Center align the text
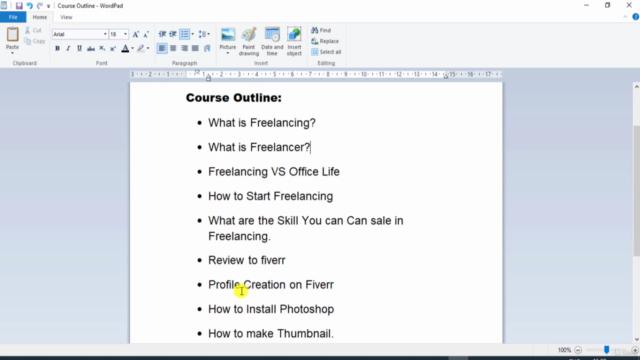Viewport: 640px width, 360px height. (x=173, y=49)
